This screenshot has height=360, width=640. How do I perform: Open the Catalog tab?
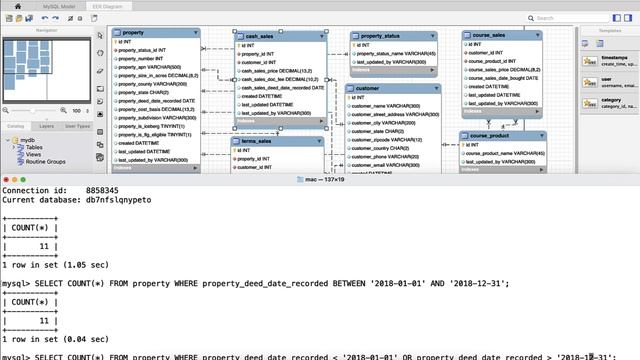coord(16,127)
